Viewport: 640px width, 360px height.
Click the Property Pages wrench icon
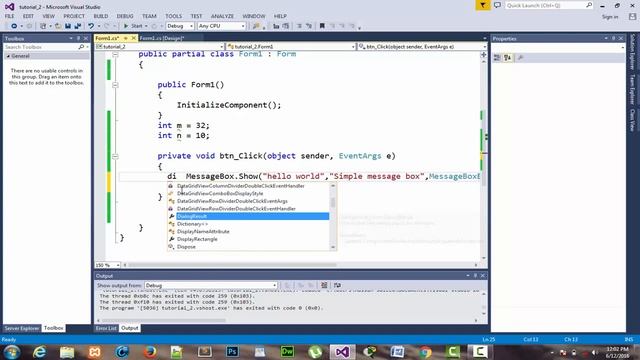tap(520, 58)
